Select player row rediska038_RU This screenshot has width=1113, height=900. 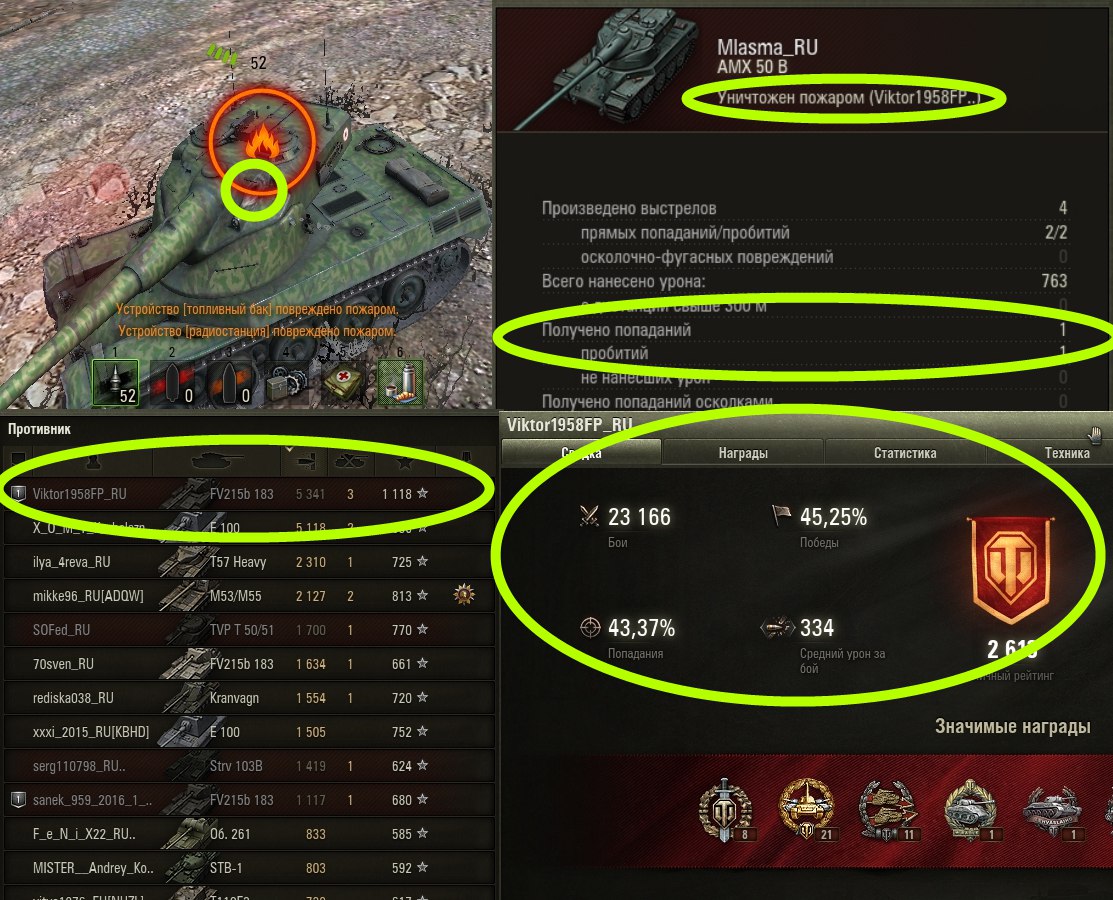(249, 698)
